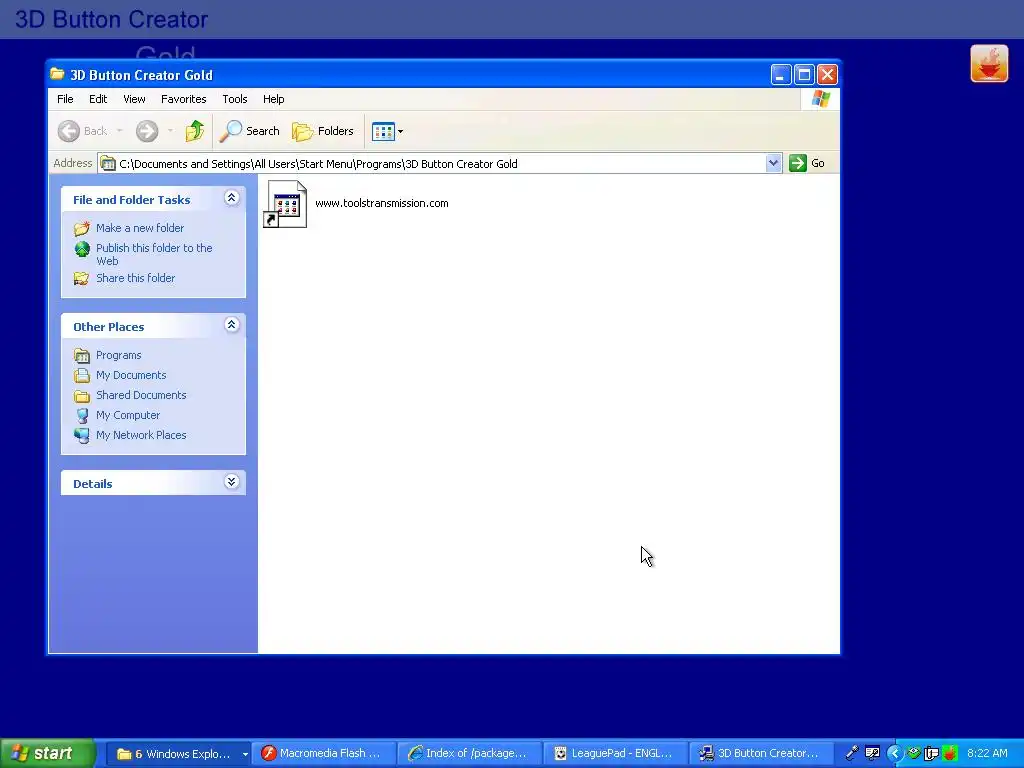
Task: Click the address bar path field
Action: 432,163
